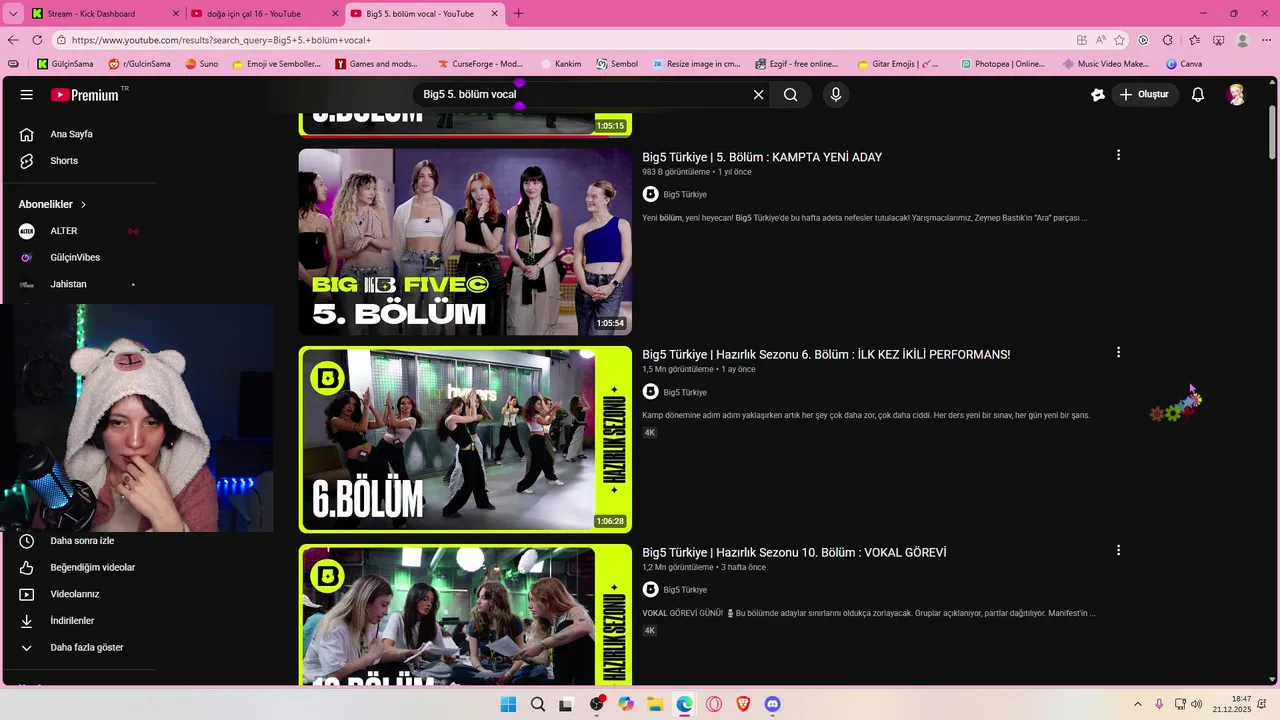The height and width of the screenshot is (720, 1280).
Task: Start voice search with microphone icon
Action: (836, 94)
